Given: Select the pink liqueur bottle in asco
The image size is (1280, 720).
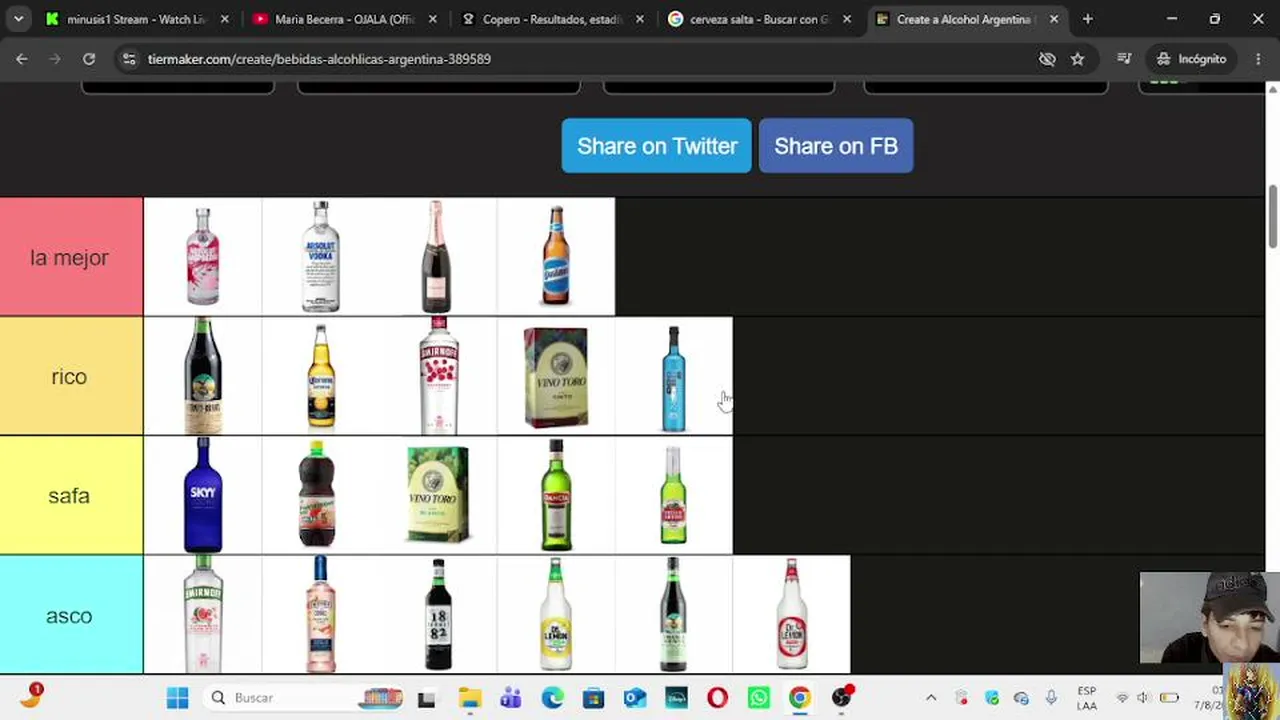Looking at the screenshot, I should [x=320, y=616].
